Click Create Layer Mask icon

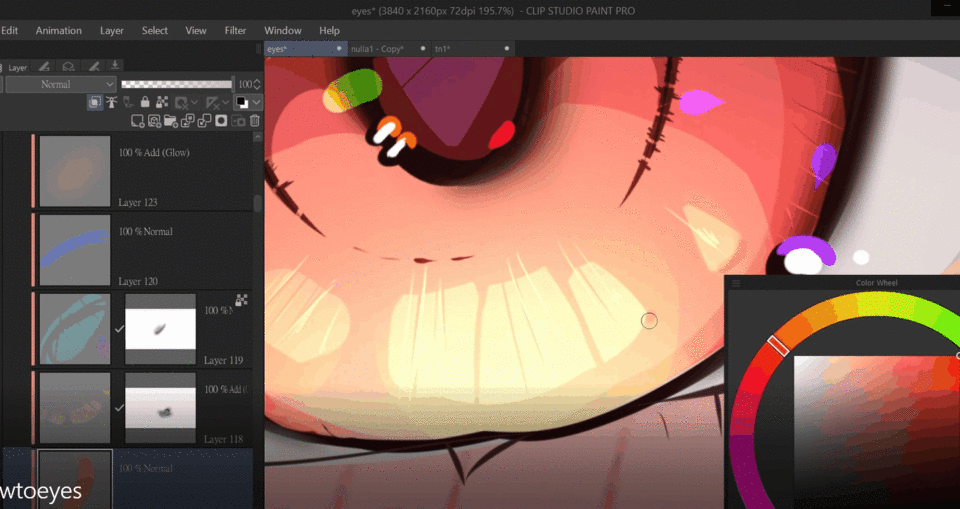(x=221, y=121)
